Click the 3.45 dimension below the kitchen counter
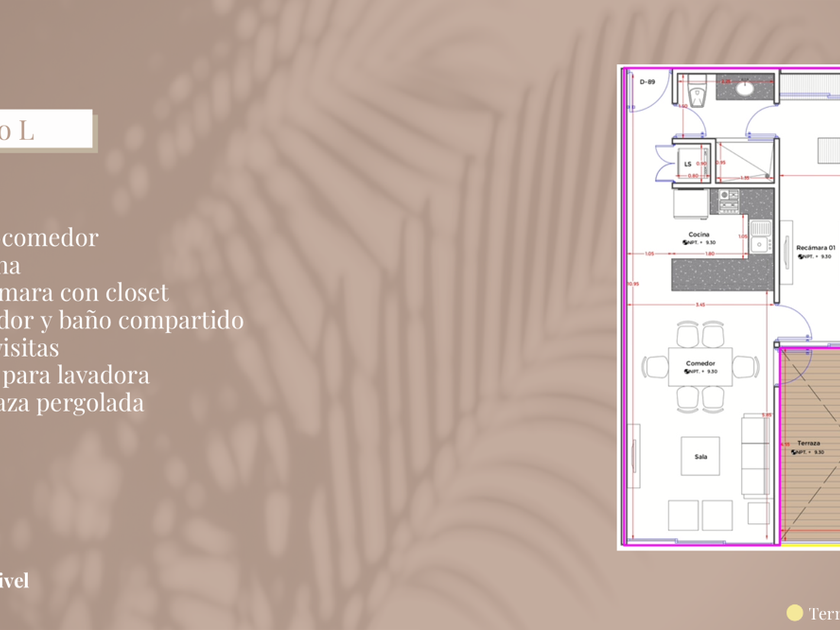 [x=700, y=305]
